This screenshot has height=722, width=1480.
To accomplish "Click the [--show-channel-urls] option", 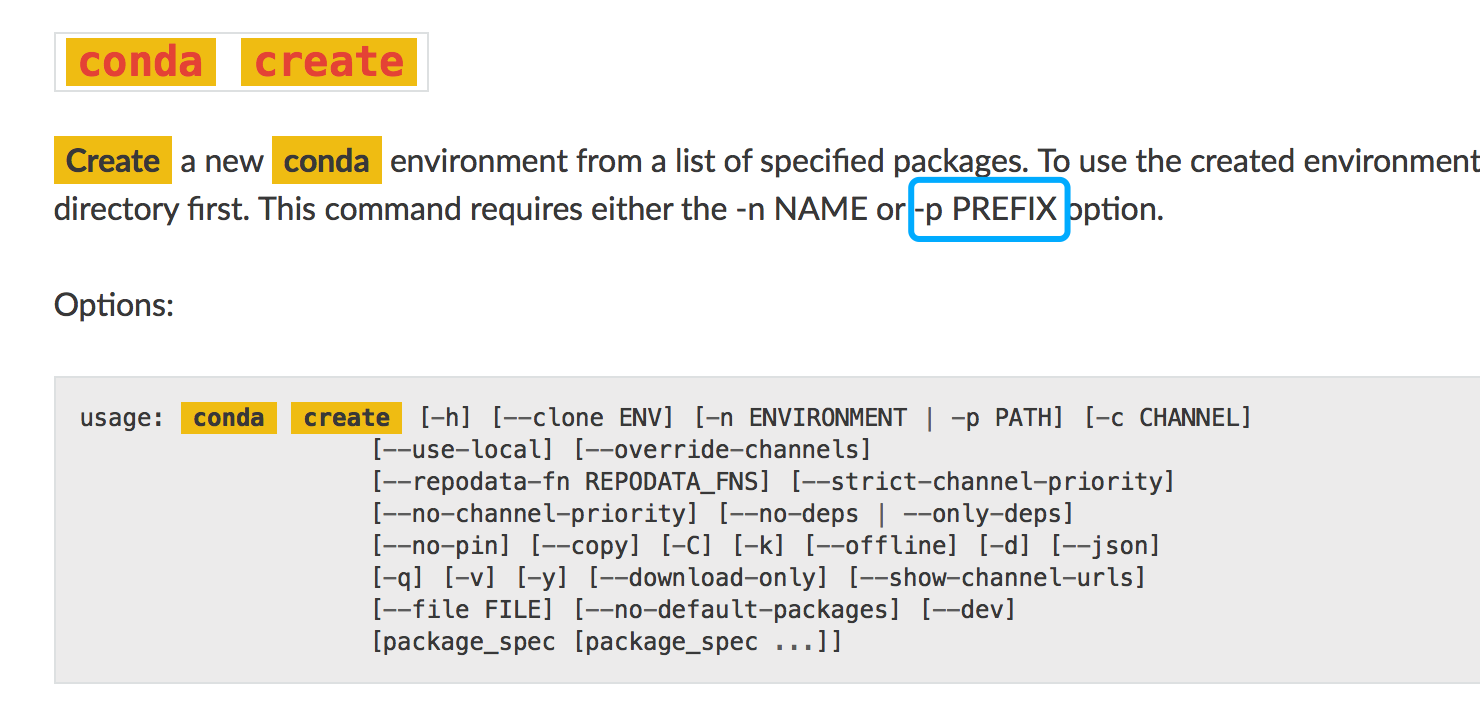I will tap(997, 577).
